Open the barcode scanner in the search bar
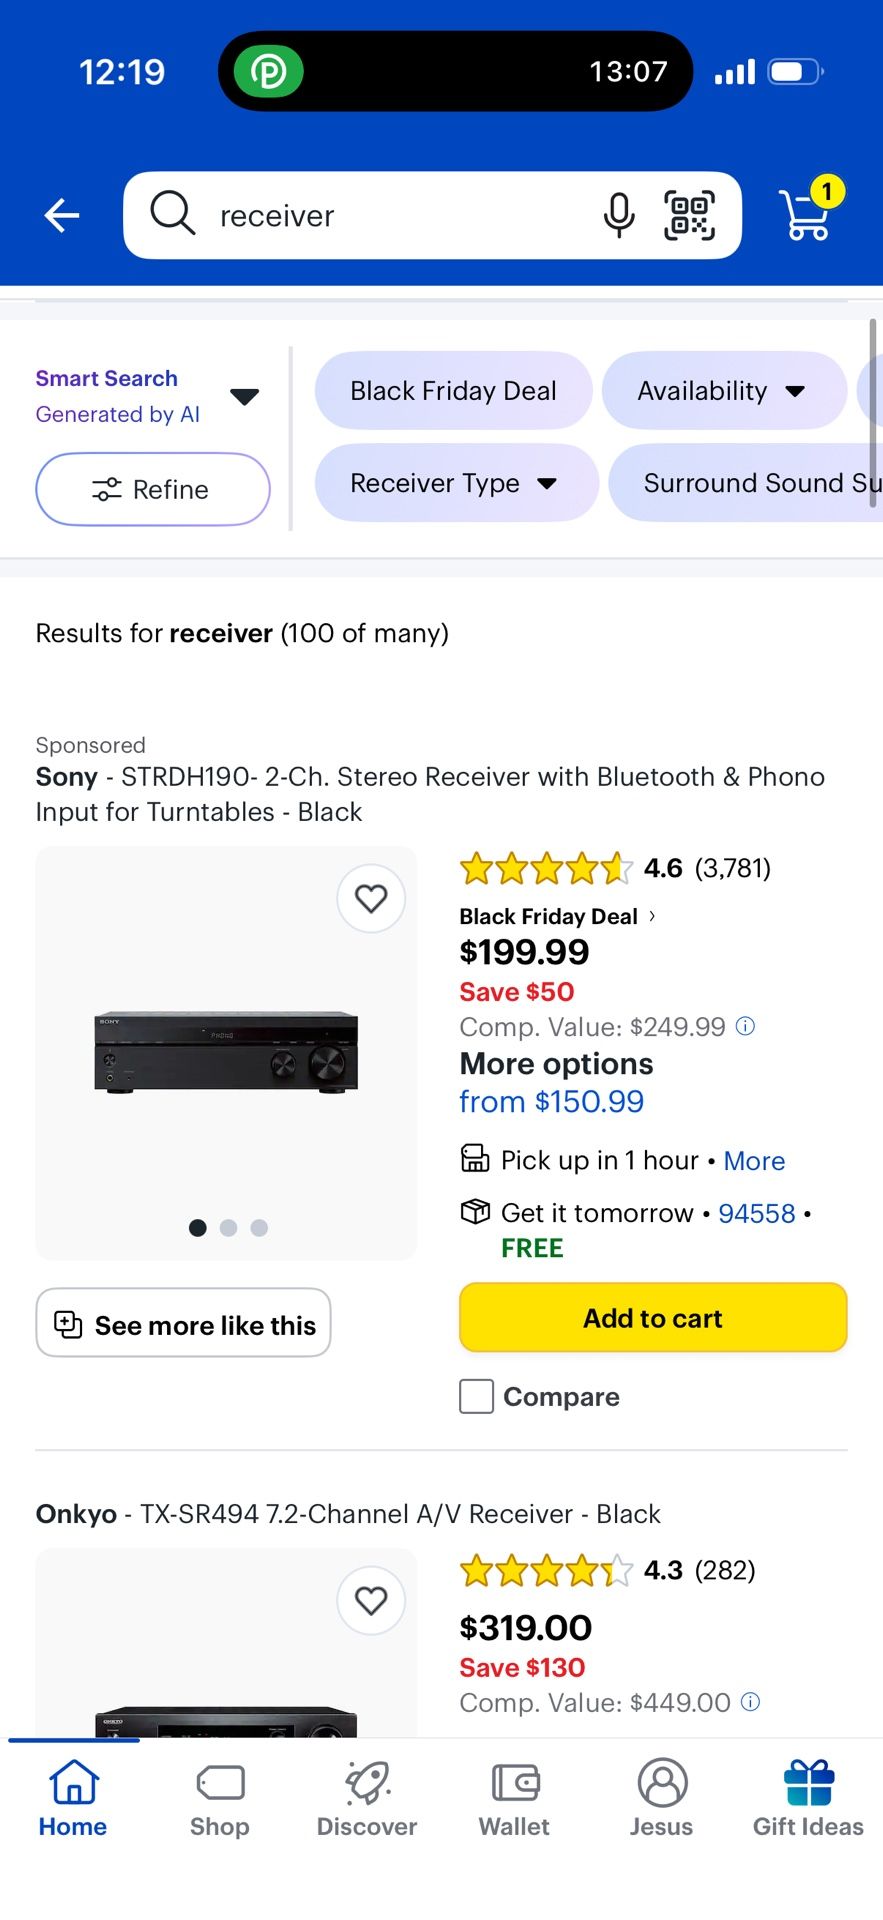The width and height of the screenshot is (883, 1920). click(x=691, y=215)
